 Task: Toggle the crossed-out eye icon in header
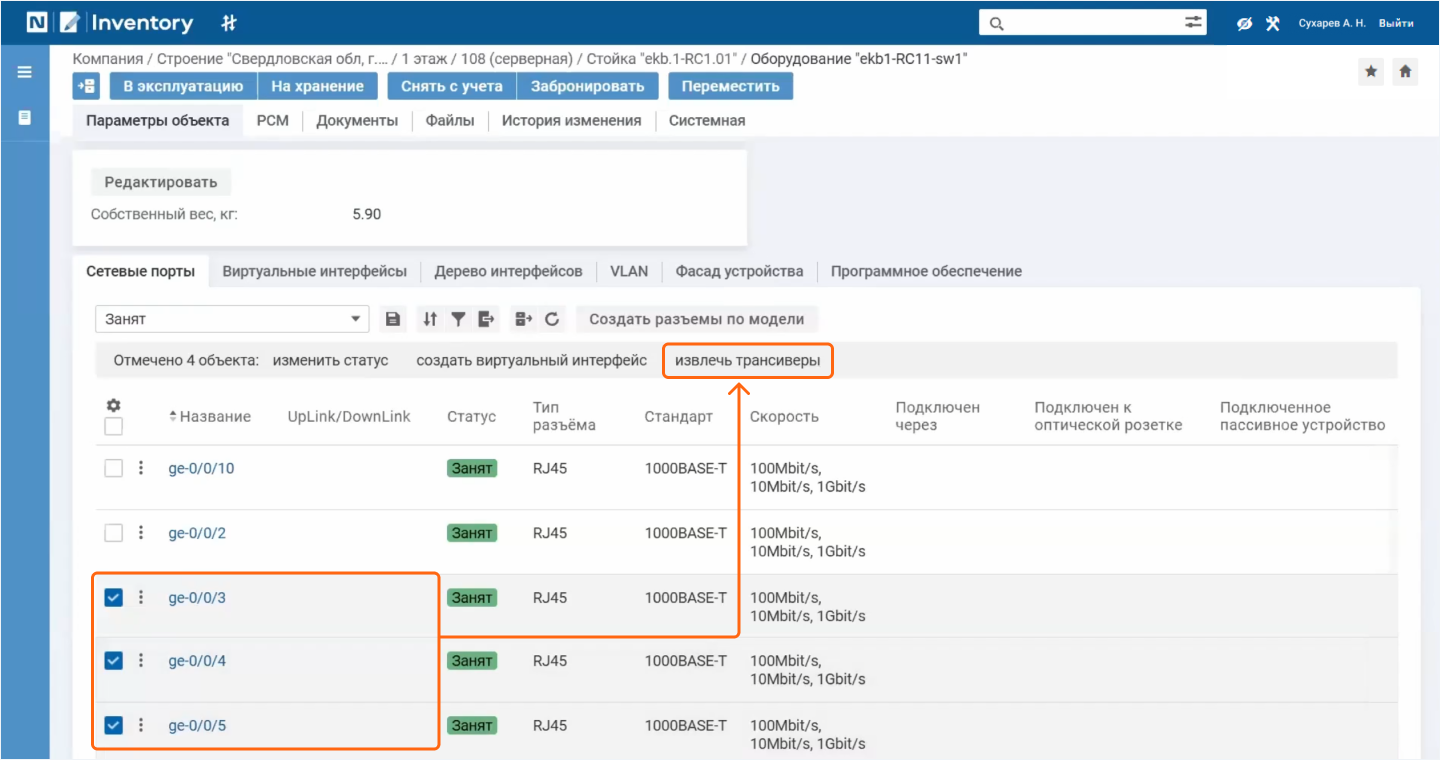1244,23
